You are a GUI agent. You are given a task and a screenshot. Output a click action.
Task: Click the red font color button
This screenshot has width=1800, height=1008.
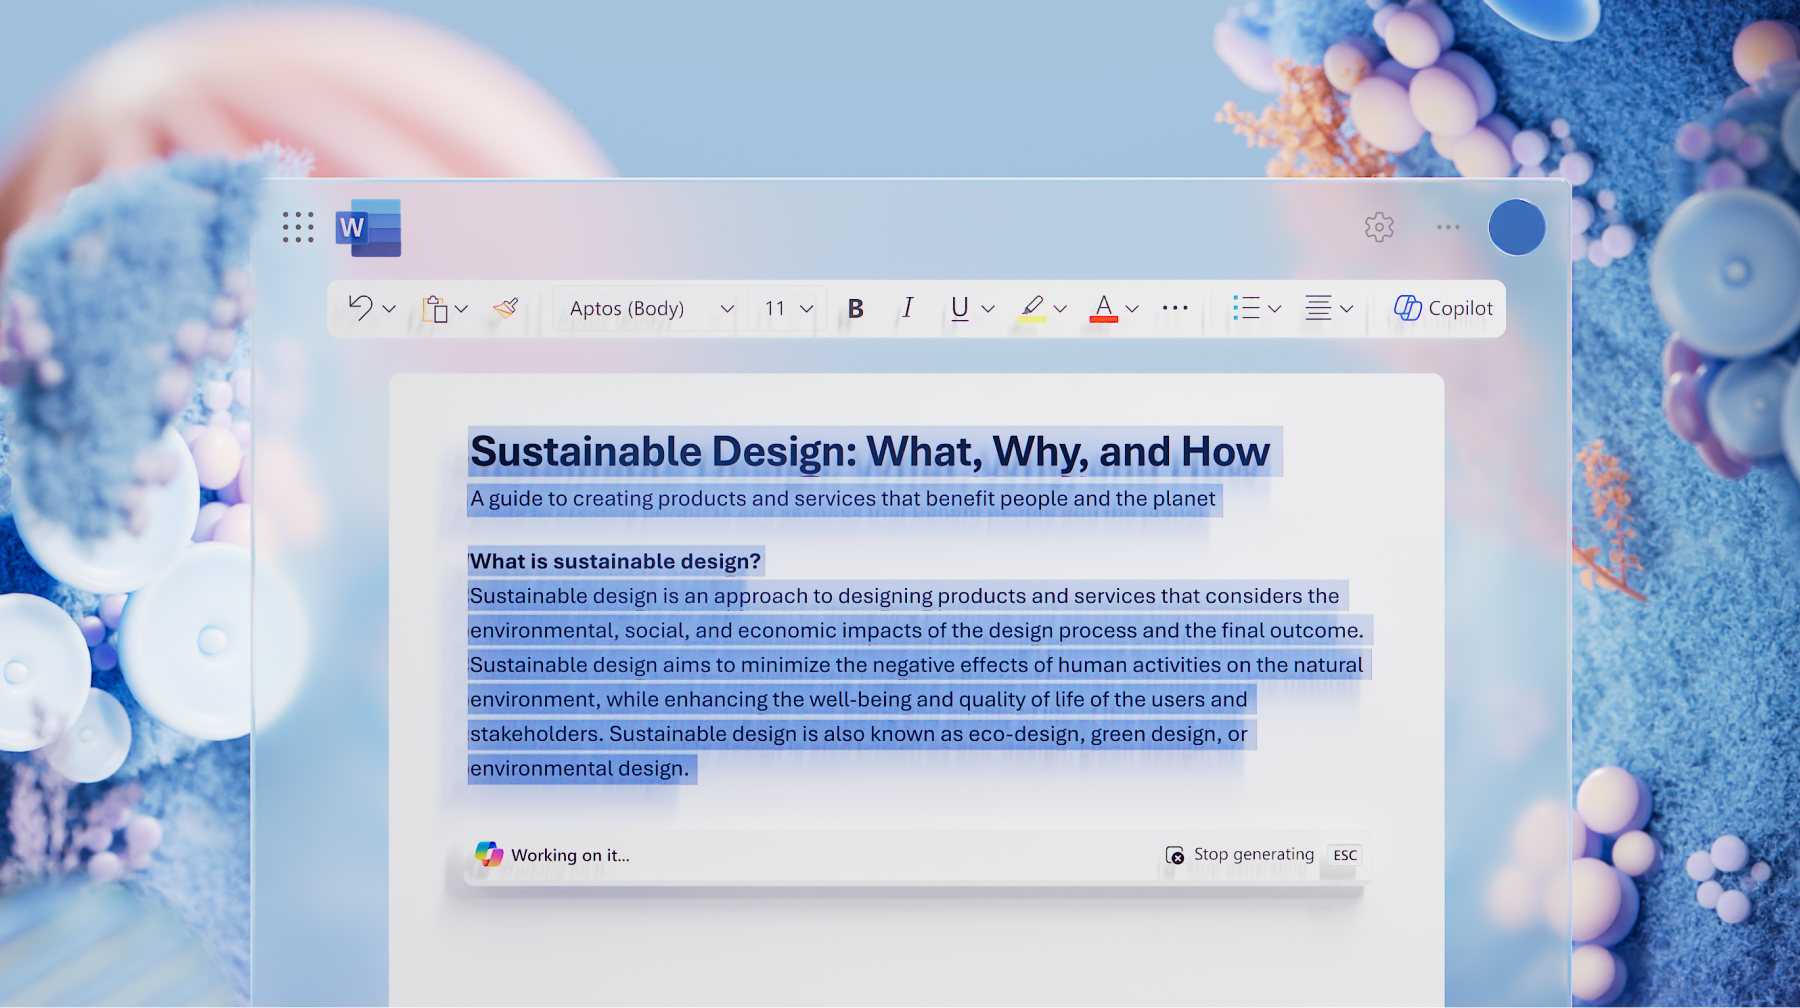click(1103, 308)
